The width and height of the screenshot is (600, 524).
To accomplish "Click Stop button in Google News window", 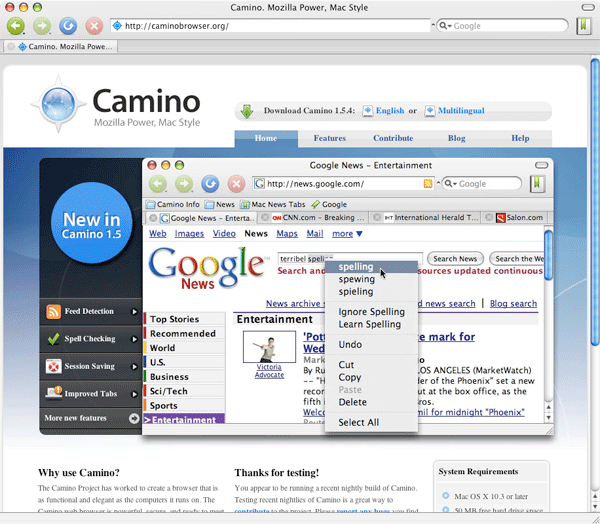I will pos(236,184).
